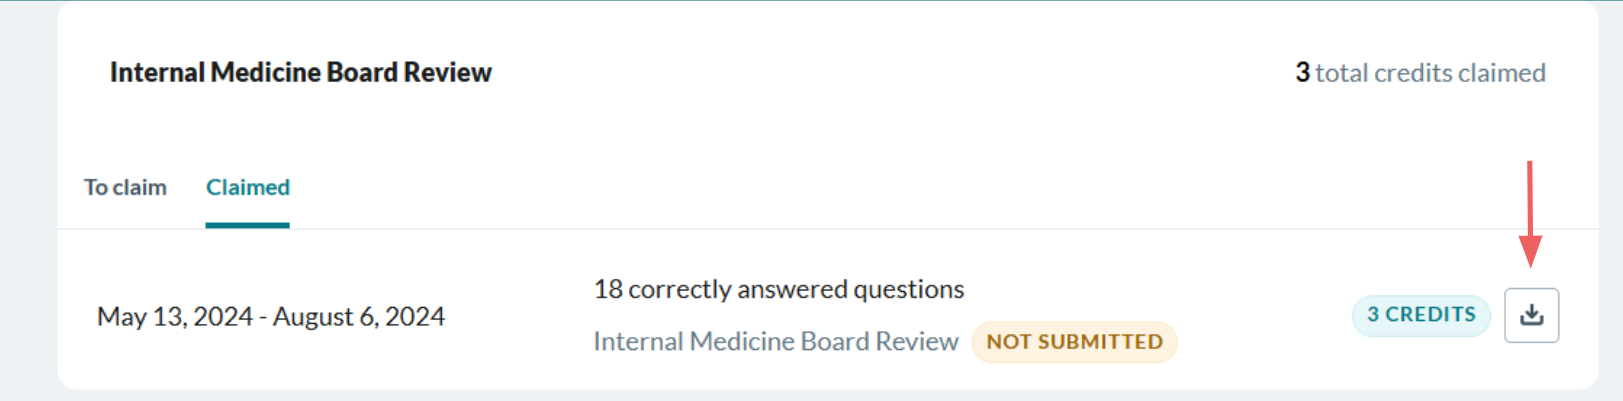Viewport: 1623px width, 401px height.
Task: Select the 18 correctly answered questions text
Action: tap(779, 289)
